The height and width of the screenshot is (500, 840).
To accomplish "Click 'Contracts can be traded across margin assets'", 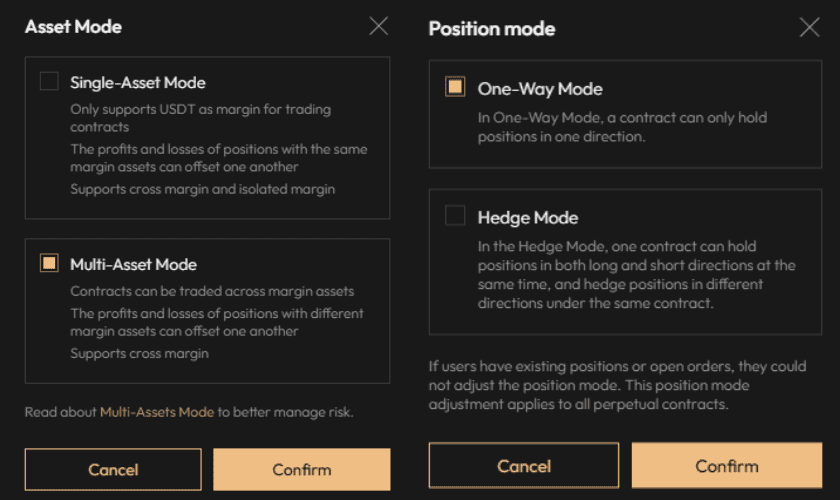I will click(212, 291).
